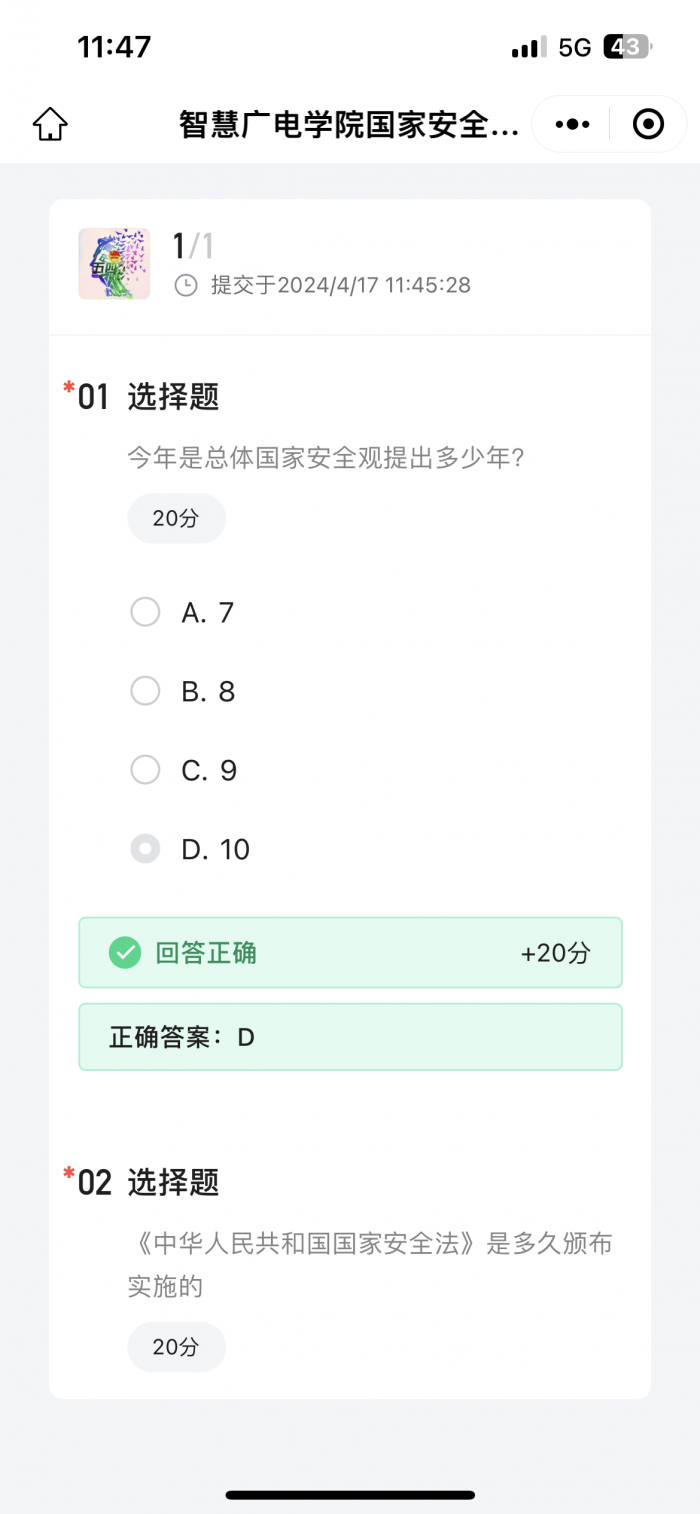Viewport: 700px width, 1514px height.
Task: Tap the green correct-answer checkmark icon
Action: pos(125,953)
